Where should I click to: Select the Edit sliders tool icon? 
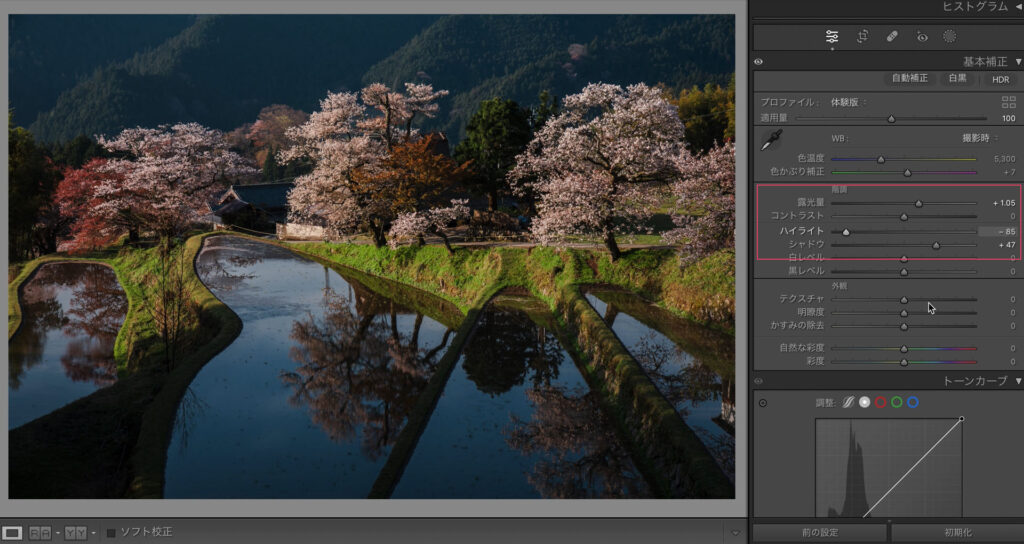tap(832, 36)
